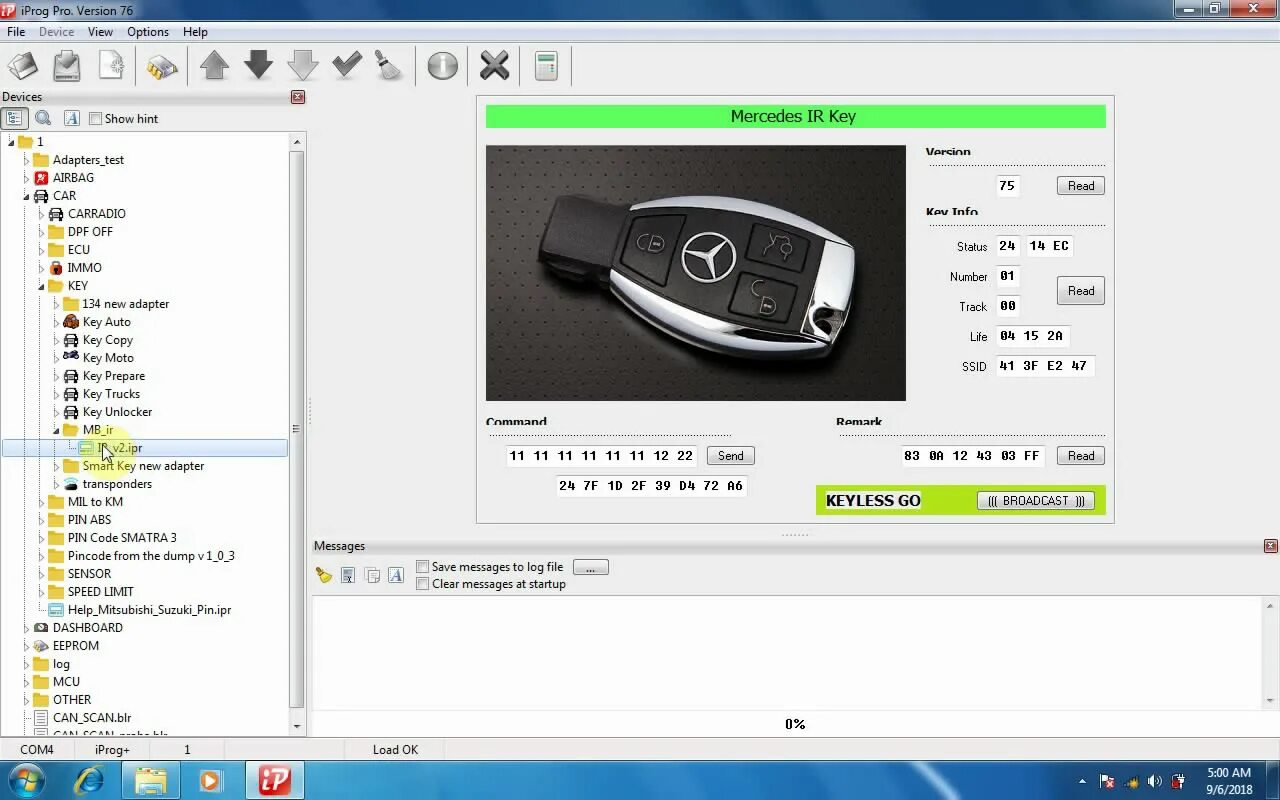Viewport: 1280px width, 800px height.
Task: Open the Help menu
Action: [x=195, y=32]
